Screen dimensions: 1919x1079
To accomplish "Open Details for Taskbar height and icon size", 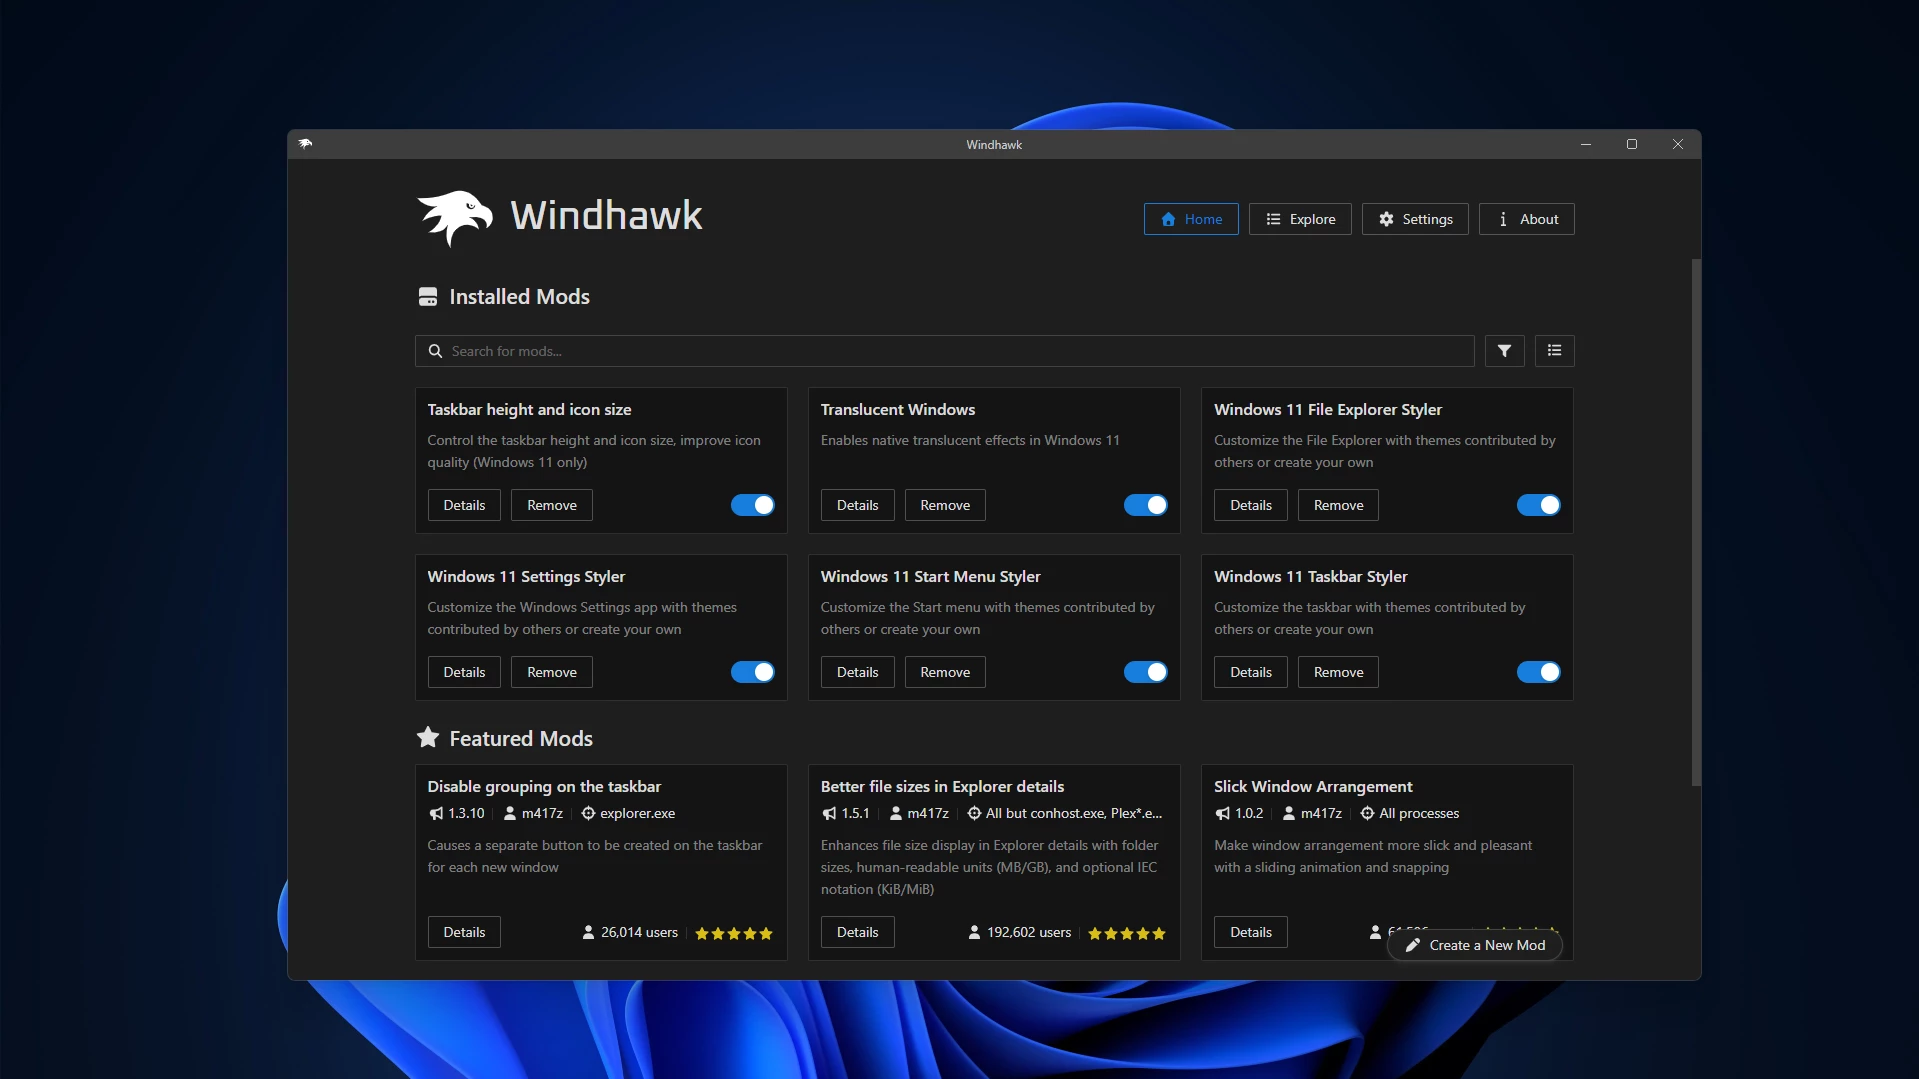I will [x=464, y=505].
